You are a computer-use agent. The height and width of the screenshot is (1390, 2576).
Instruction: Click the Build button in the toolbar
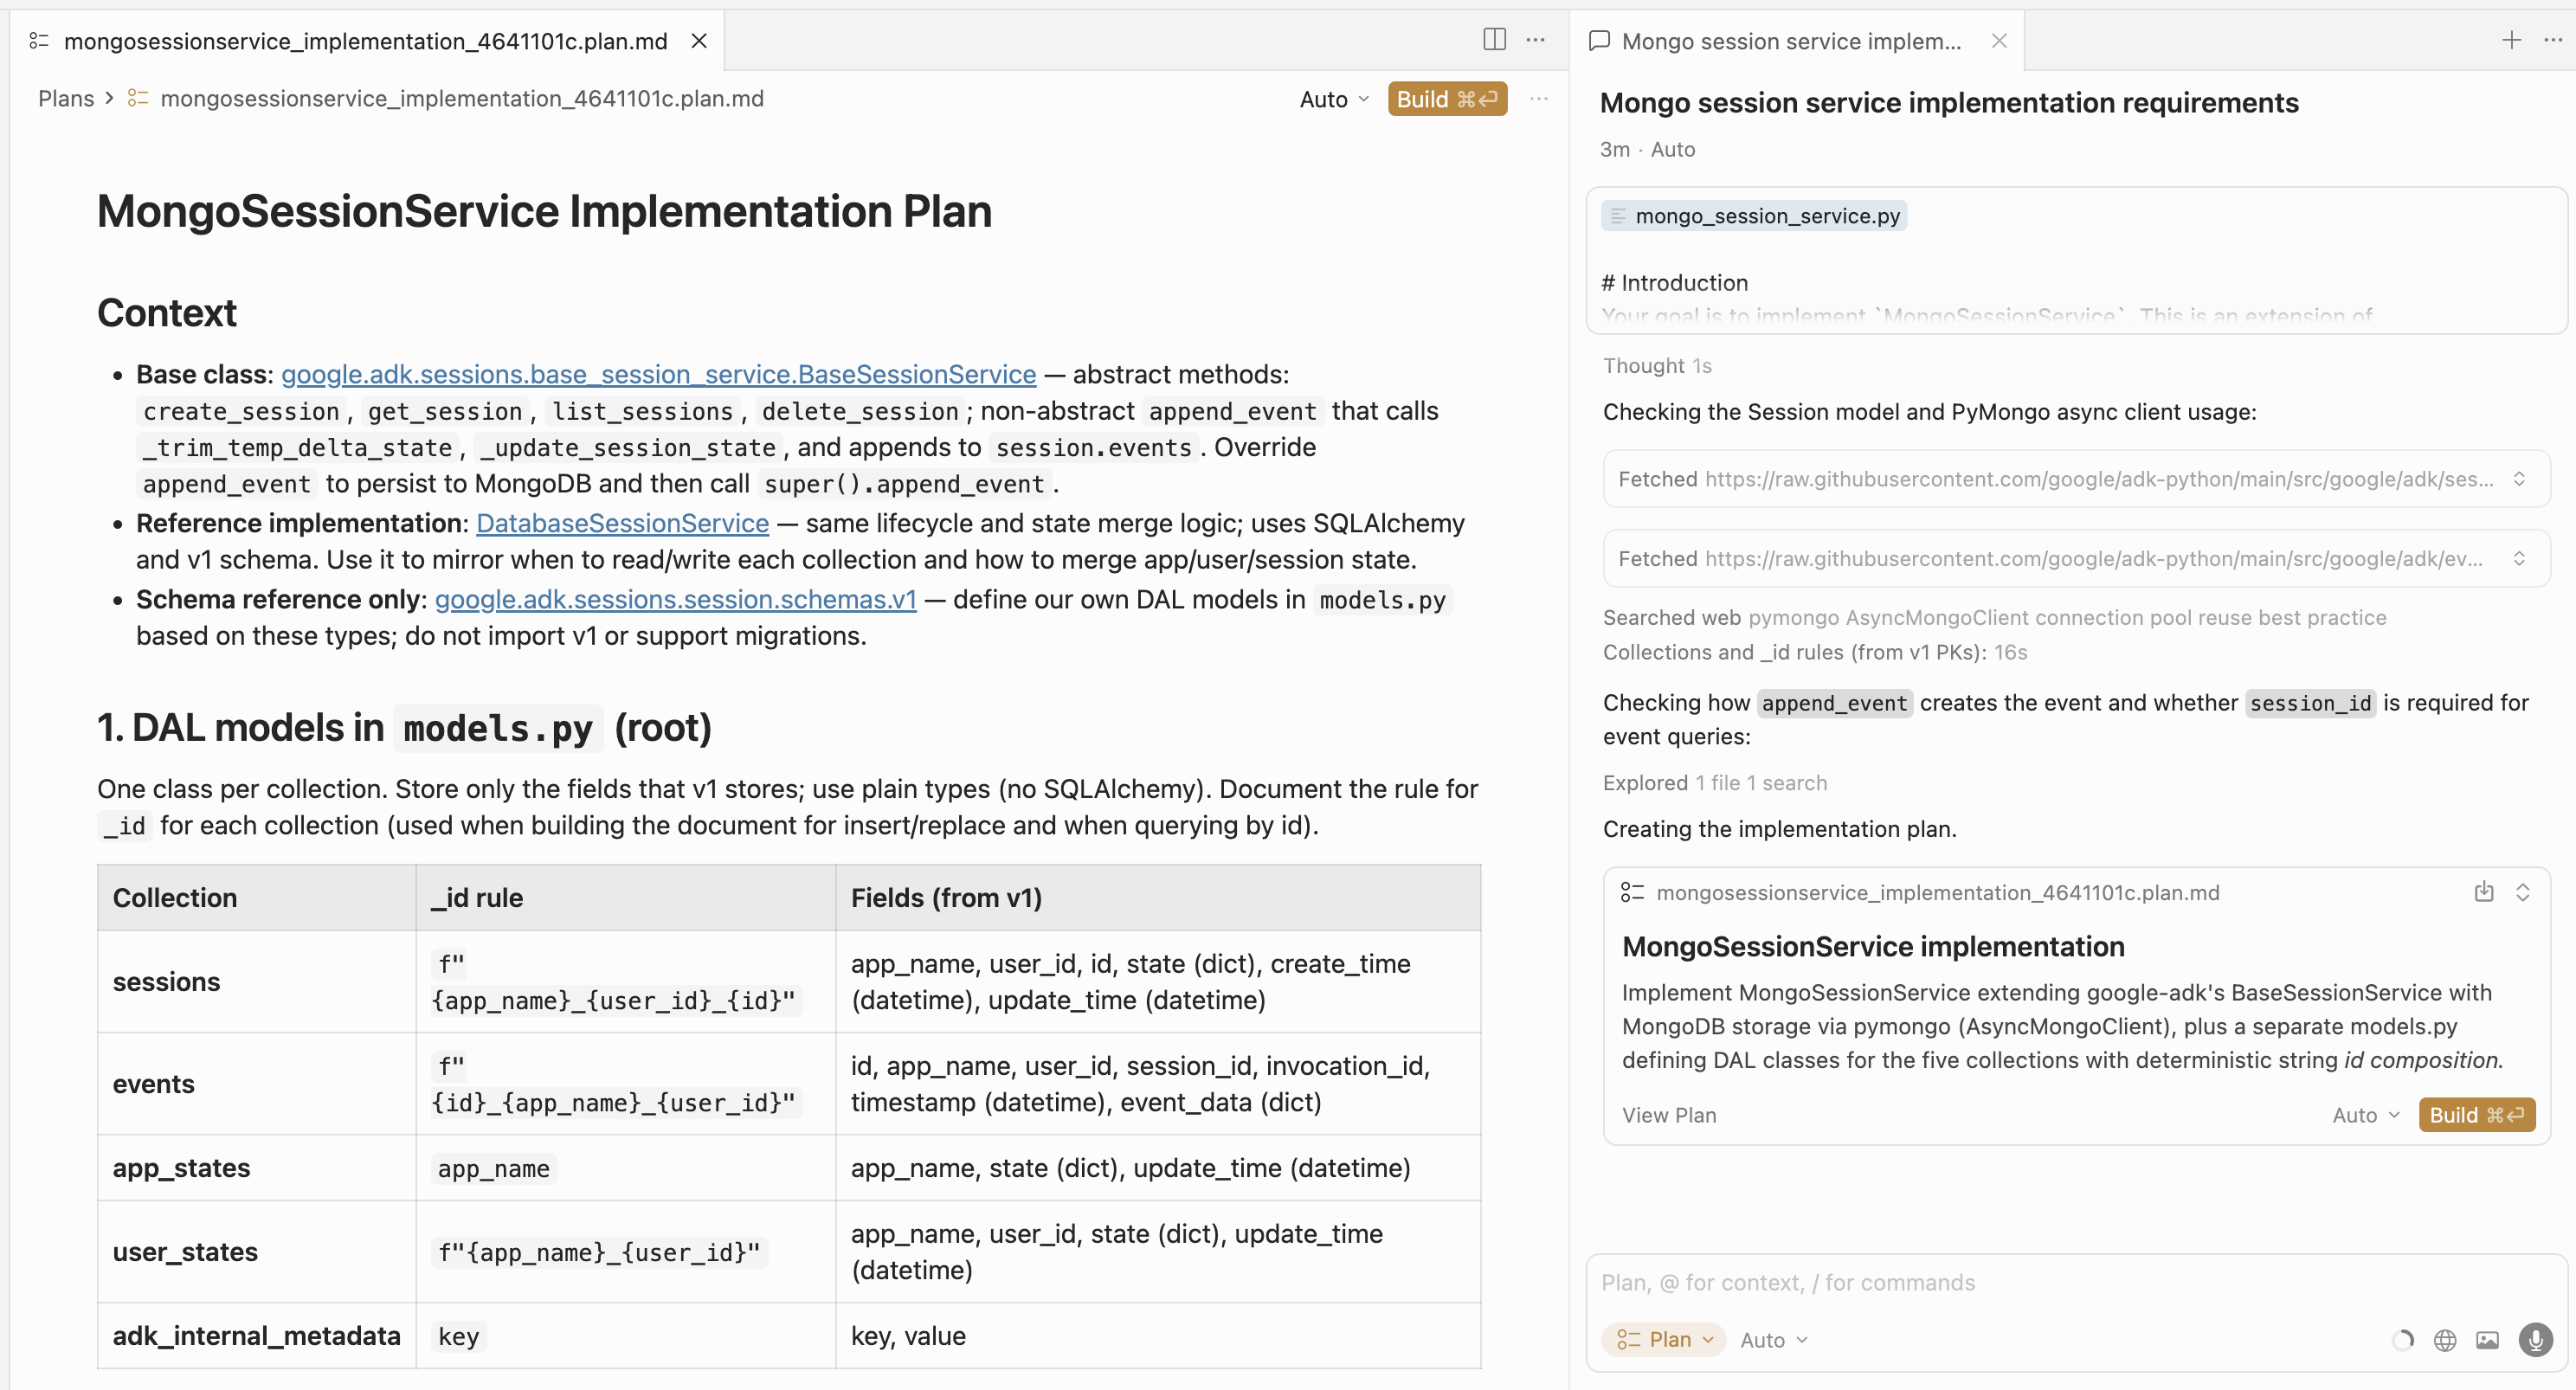tap(1447, 99)
